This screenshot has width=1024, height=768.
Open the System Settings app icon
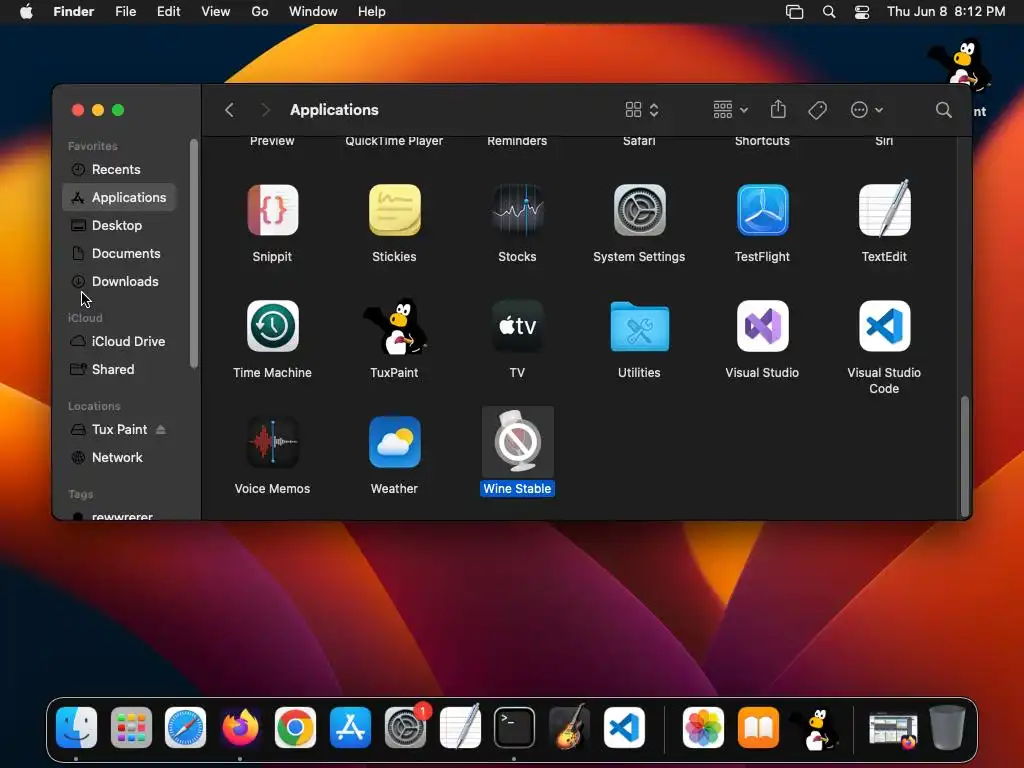point(639,210)
